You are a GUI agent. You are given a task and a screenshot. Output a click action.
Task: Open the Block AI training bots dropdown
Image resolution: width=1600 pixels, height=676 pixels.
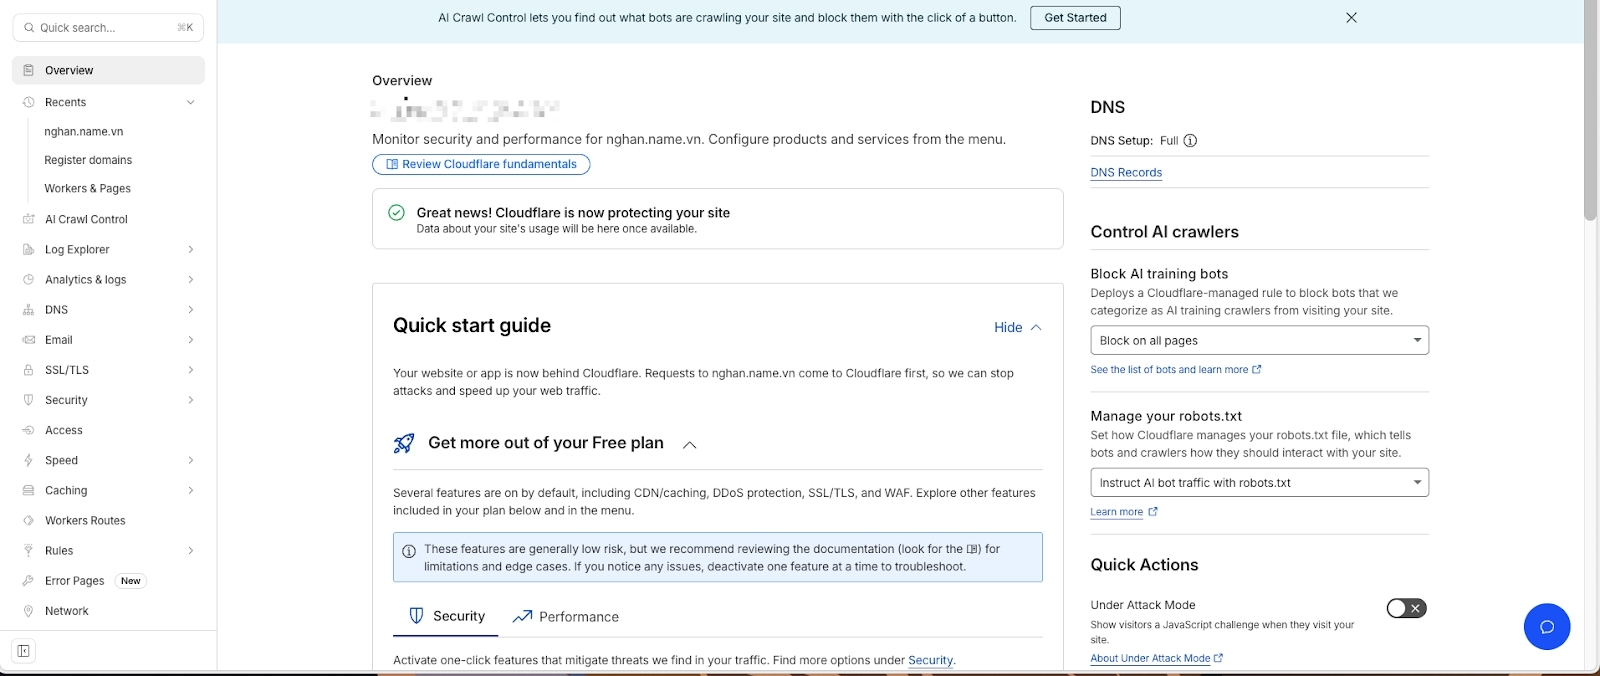click(x=1258, y=340)
